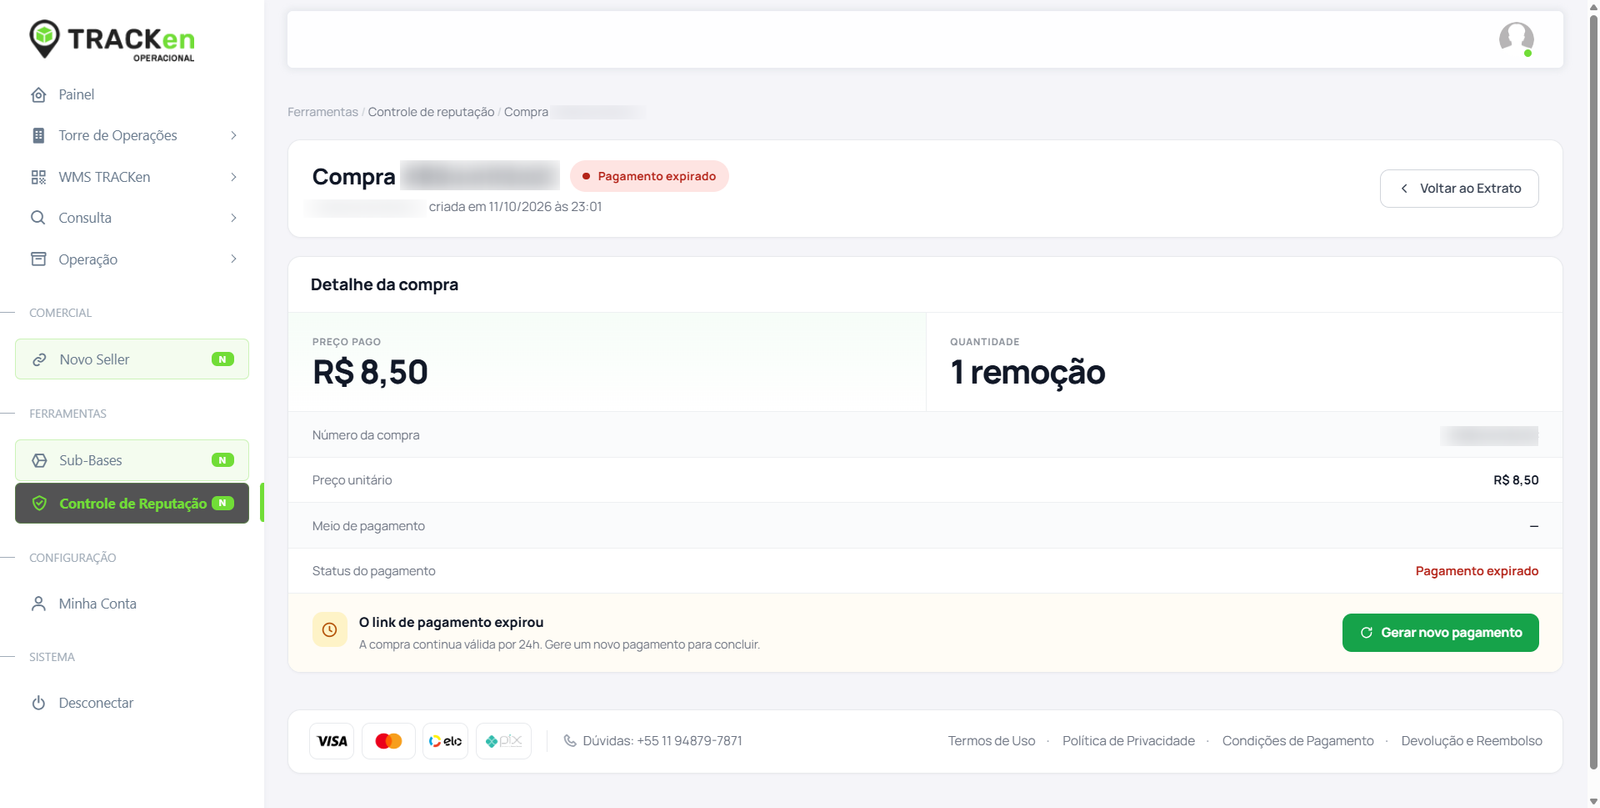The height and width of the screenshot is (808, 1600).
Task: Open Minha Conta settings
Action: (x=132, y=604)
